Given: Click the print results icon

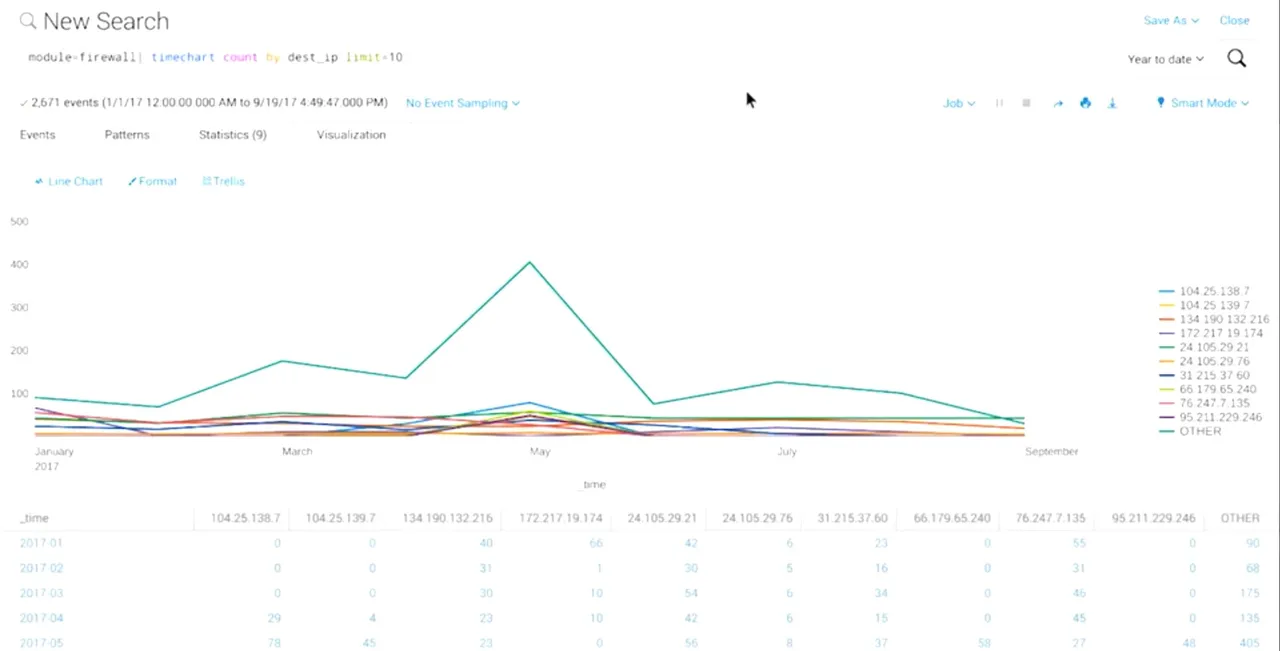Looking at the screenshot, I should (x=1085, y=103).
